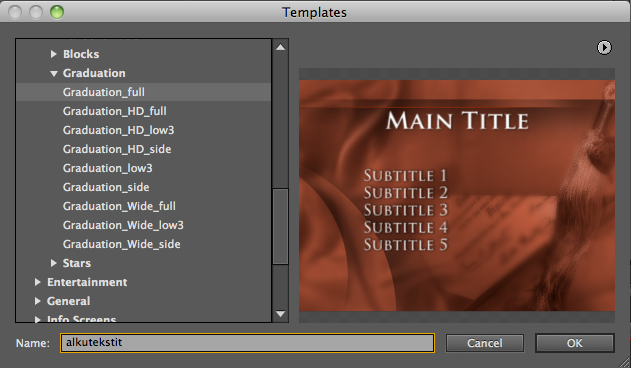Click the Stars folder label
The width and height of the screenshot is (631, 368).
click(77, 263)
